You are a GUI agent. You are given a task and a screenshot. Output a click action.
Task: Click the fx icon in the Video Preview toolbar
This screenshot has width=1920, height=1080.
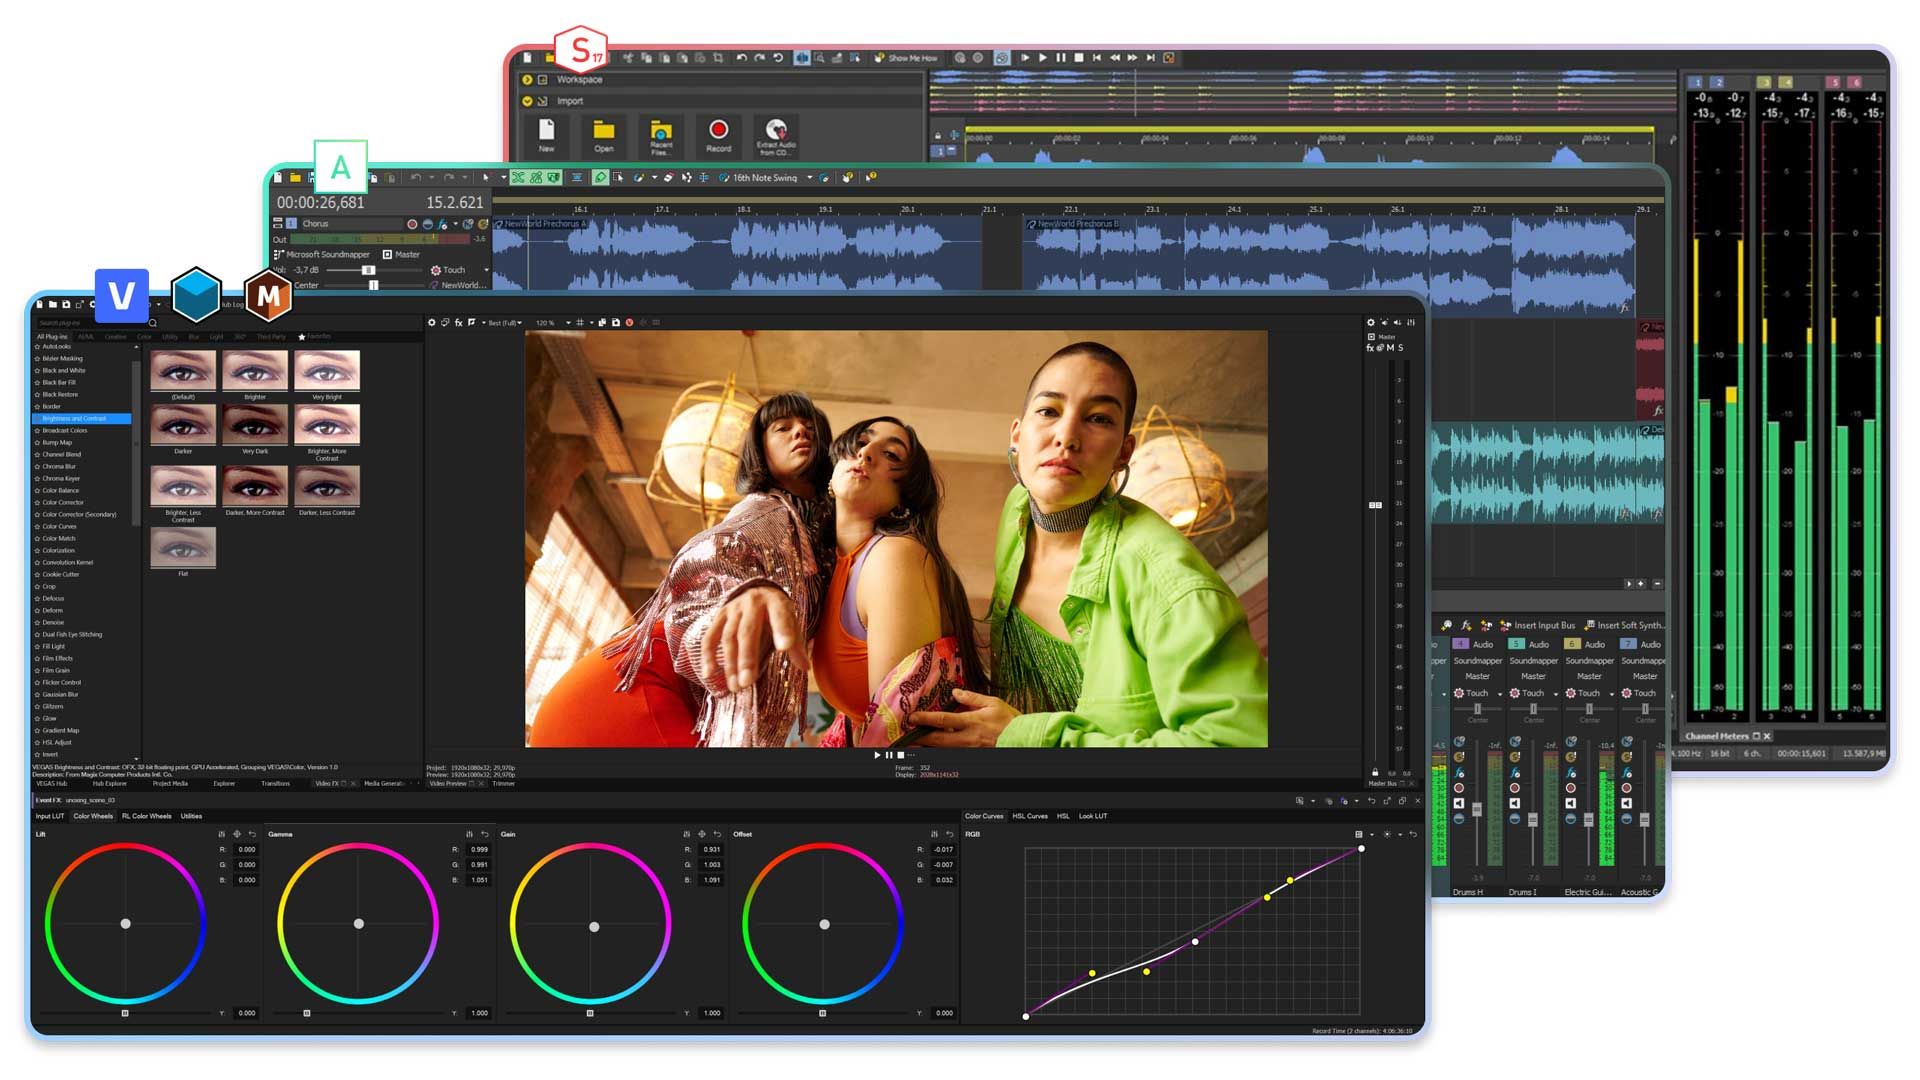(x=458, y=322)
